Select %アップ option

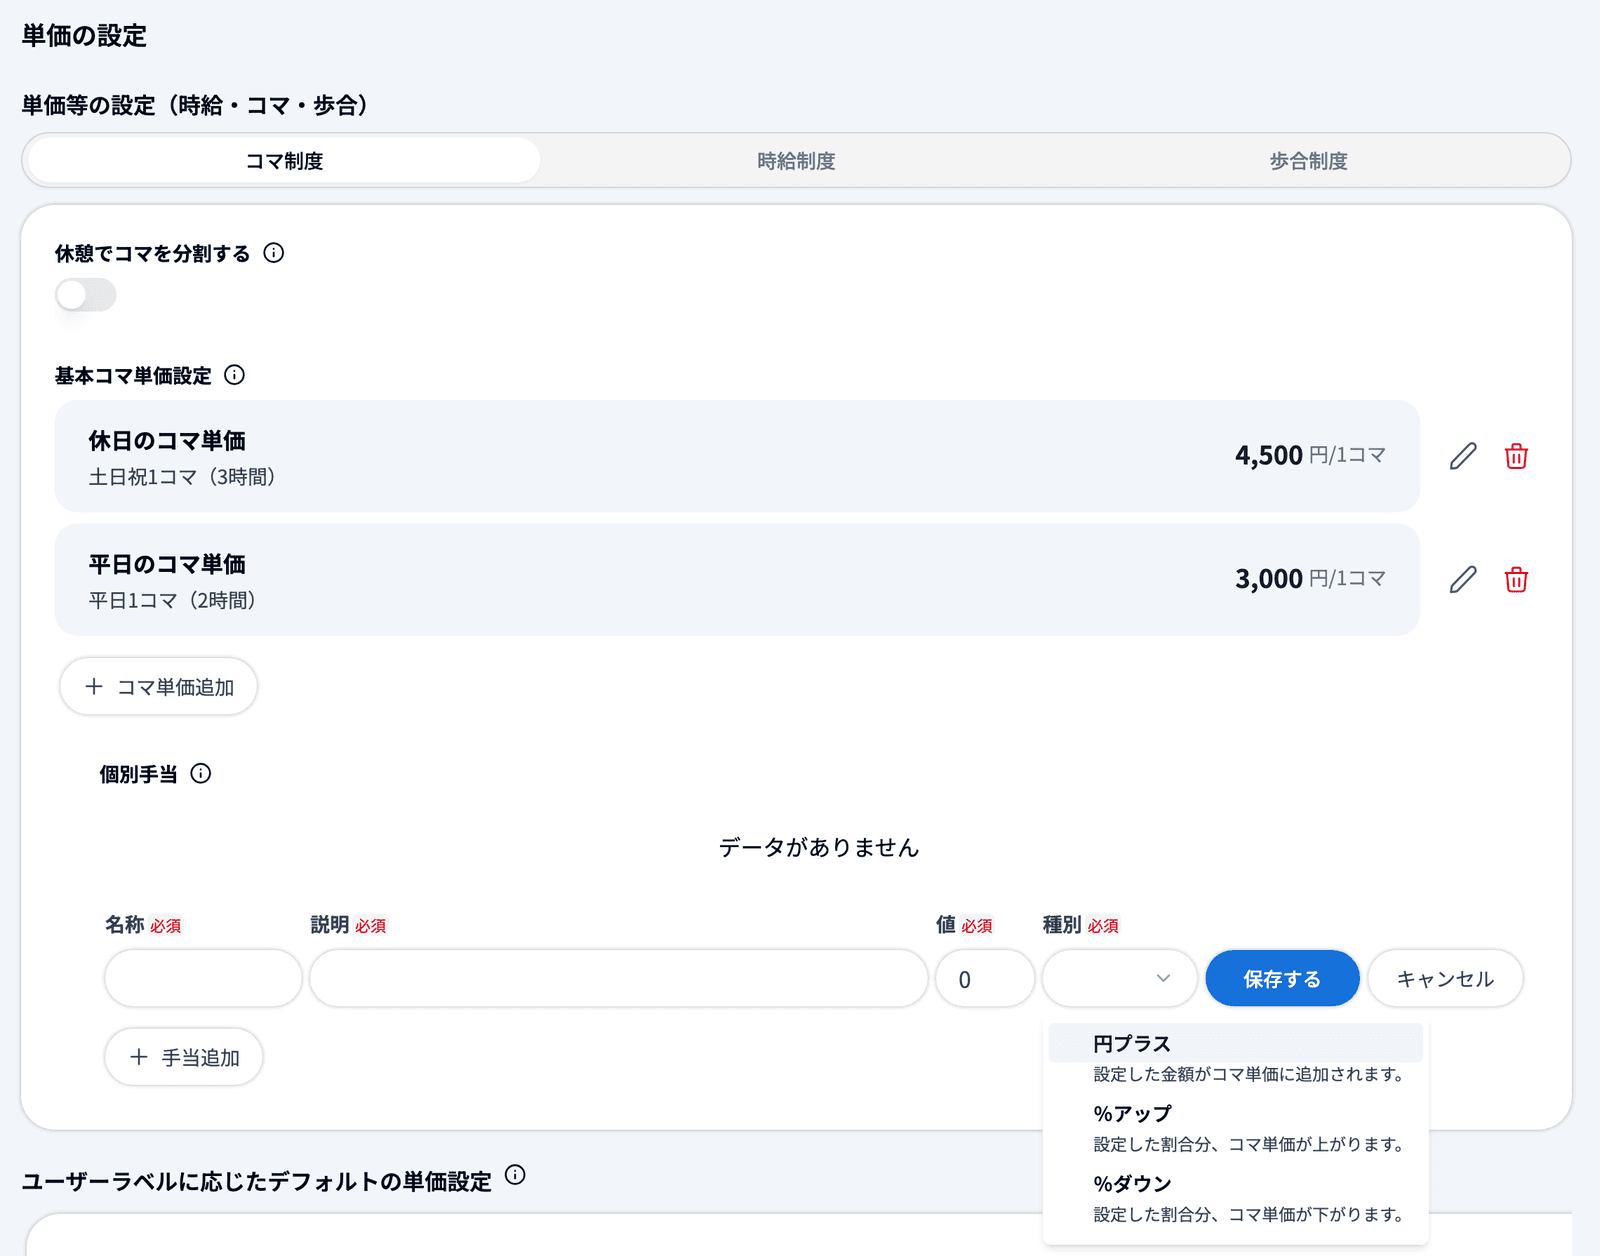1236,1127
